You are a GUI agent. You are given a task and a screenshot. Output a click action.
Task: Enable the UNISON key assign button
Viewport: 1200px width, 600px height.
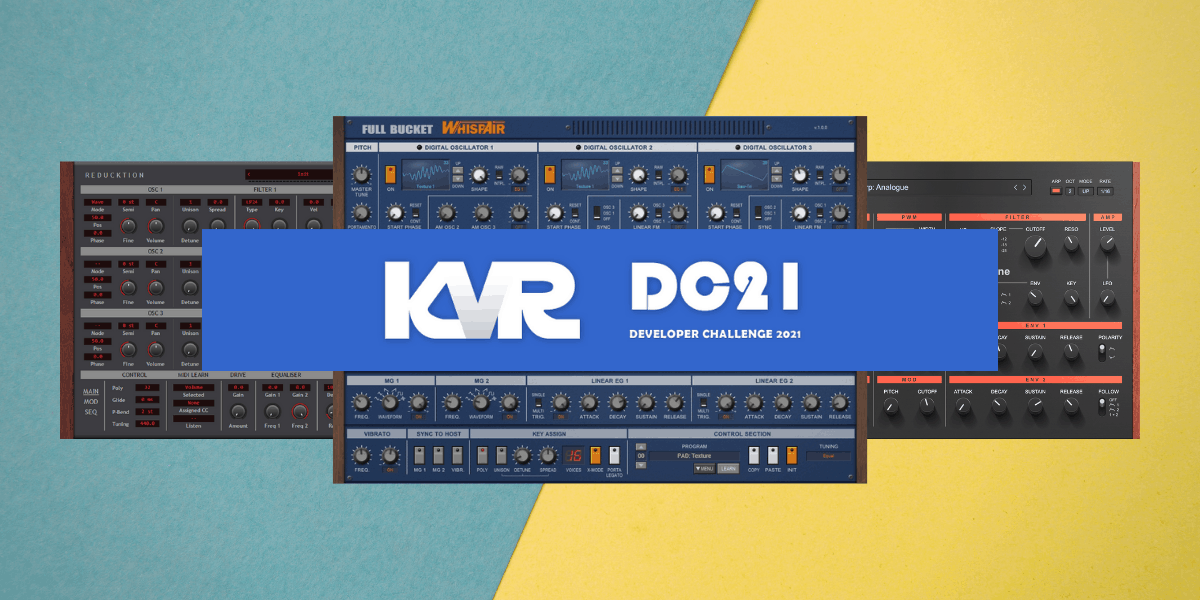click(501, 455)
